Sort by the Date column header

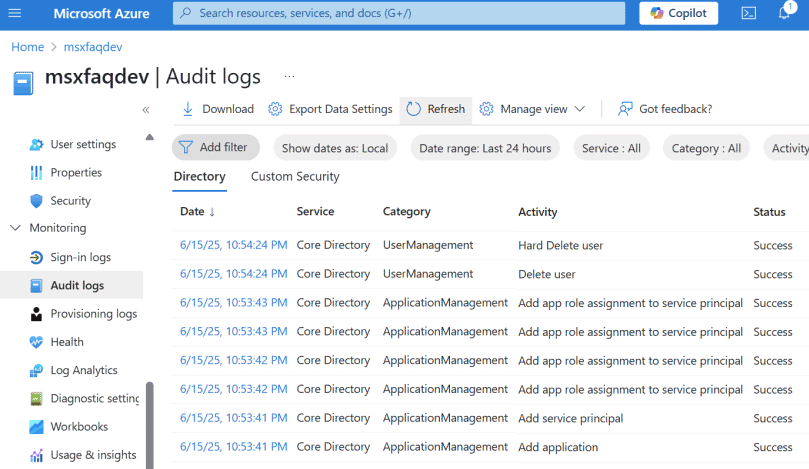pyautogui.click(x=192, y=212)
